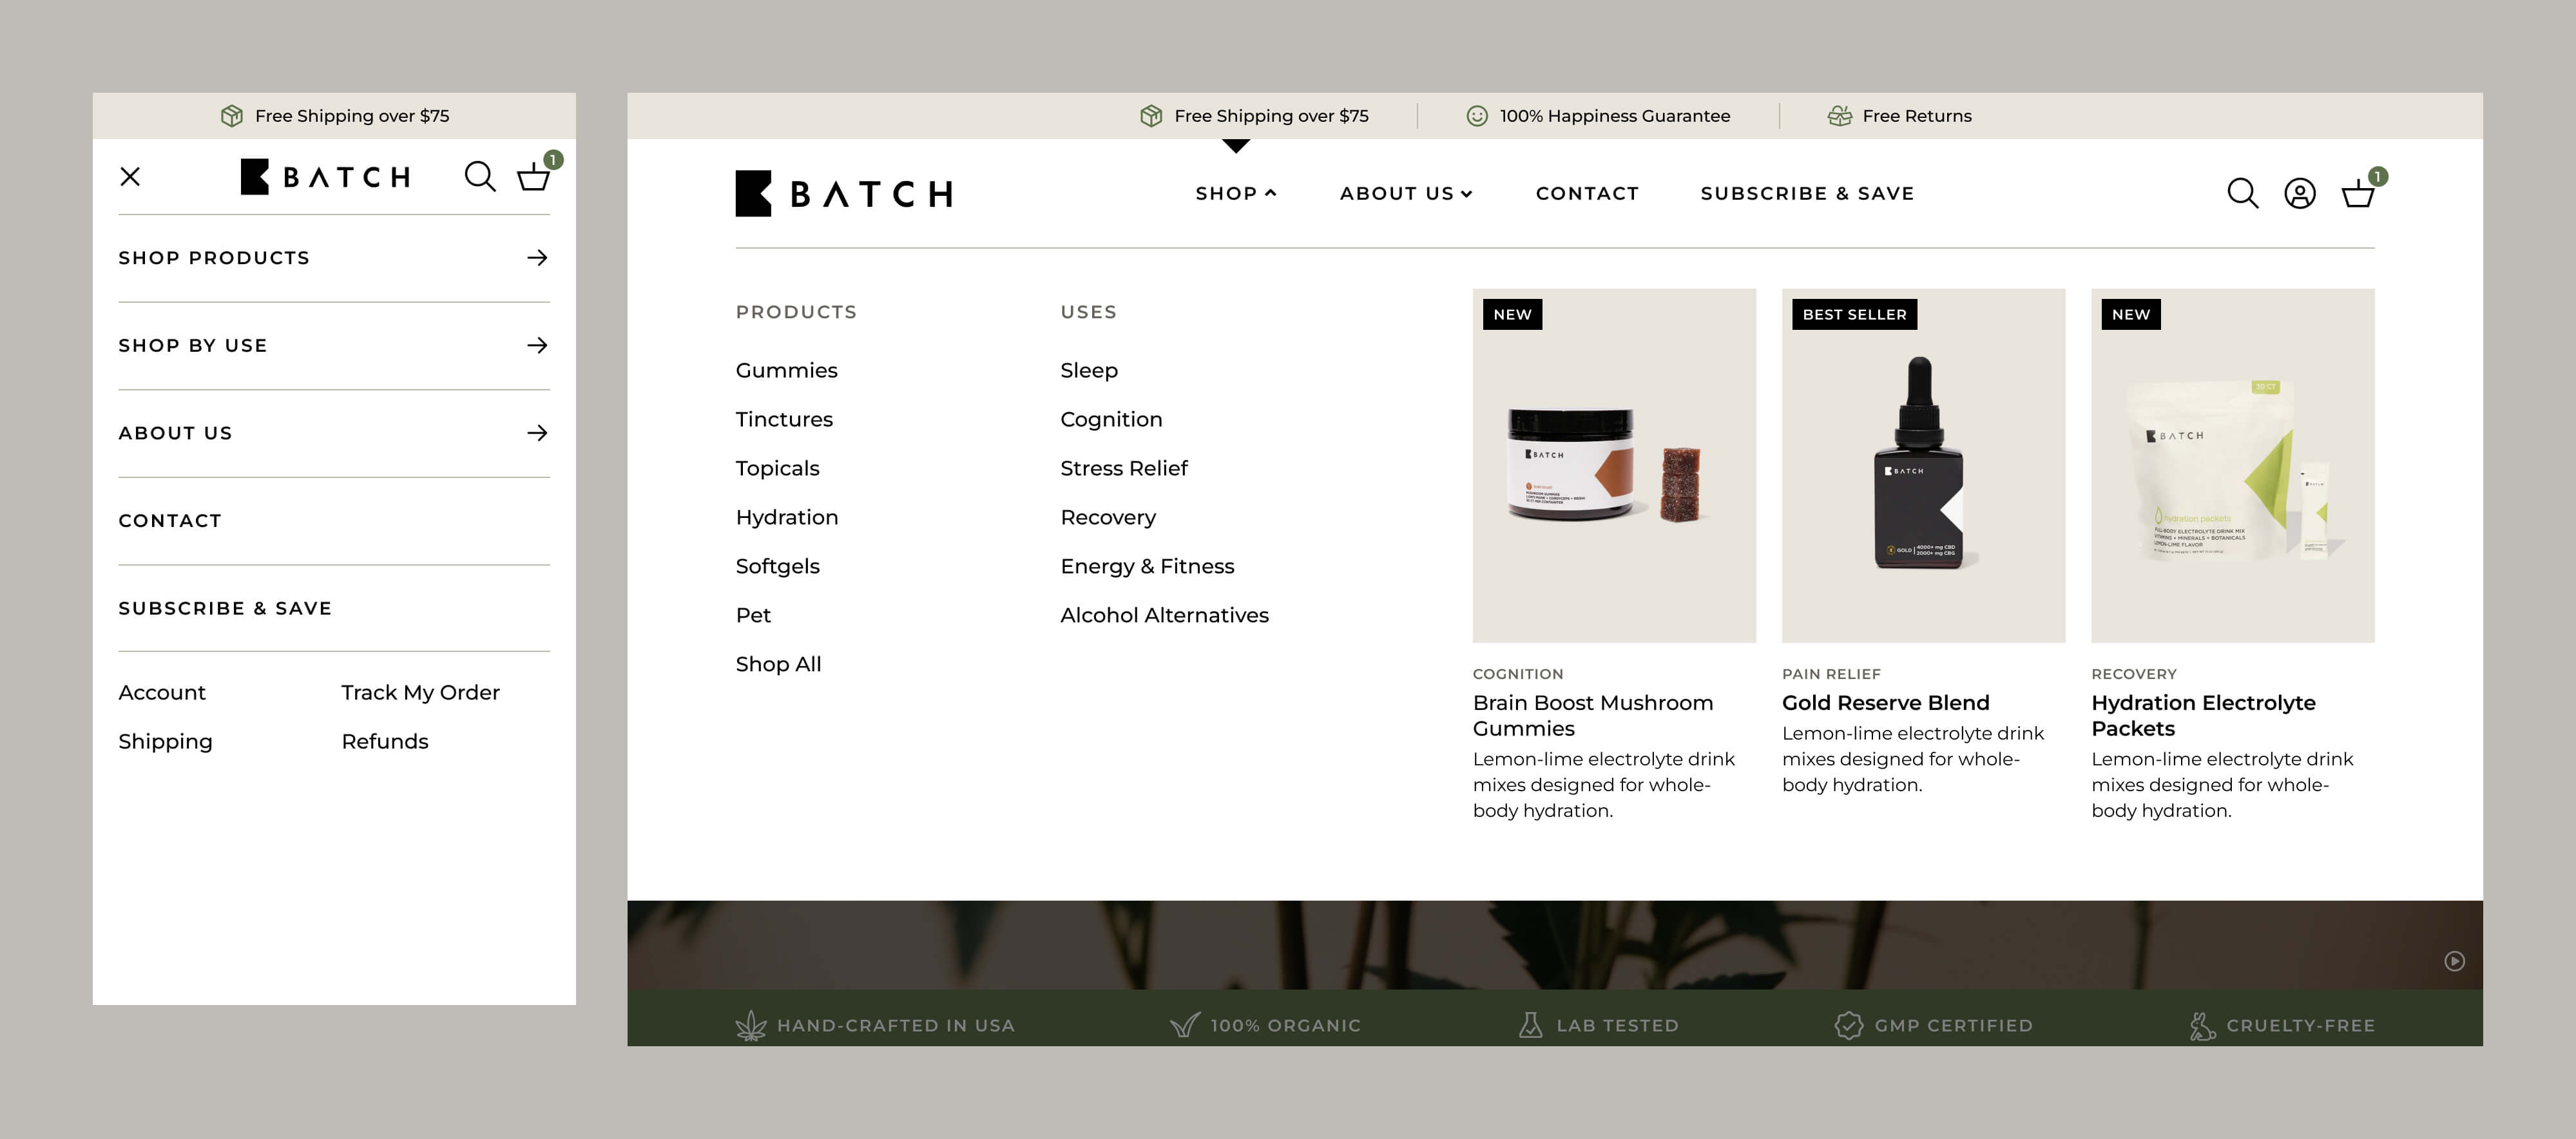The image size is (2576, 1139).
Task: Open SUBSCRIBE & SAVE in desktop navigation
Action: 1807,193
